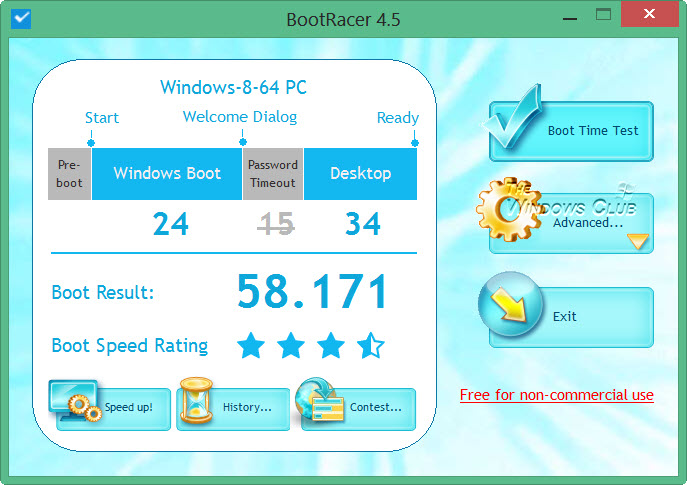Click the hourglass History icon
Screen dimensions: 687x485
[x=196, y=400]
